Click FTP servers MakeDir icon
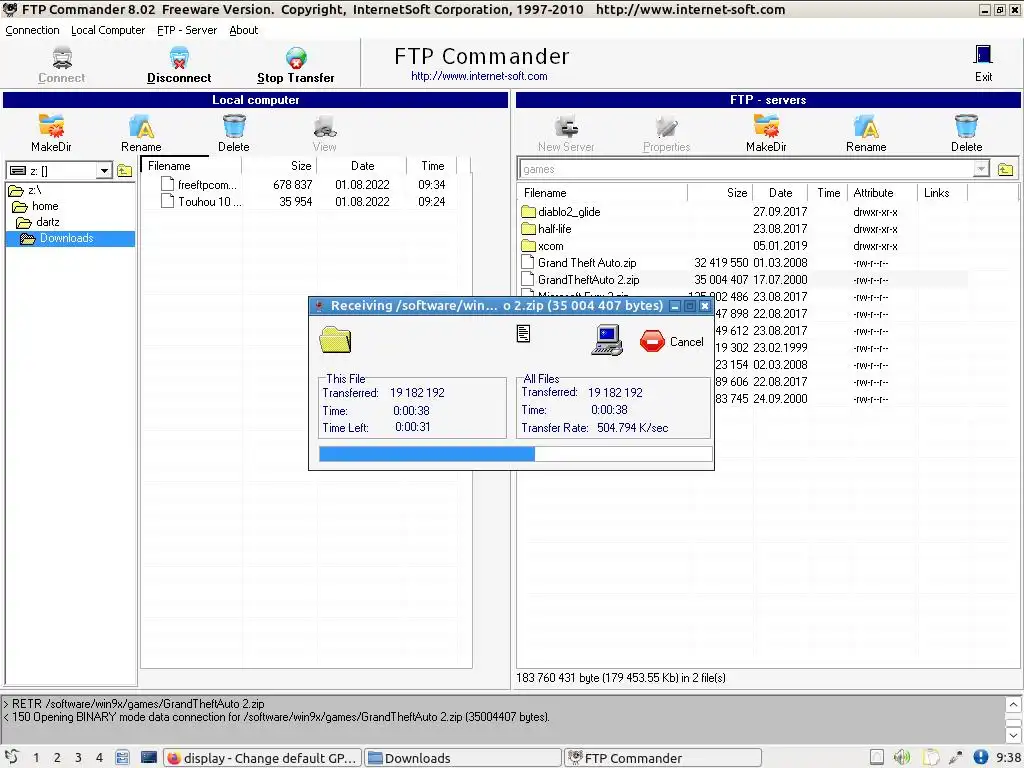This screenshot has height=768, width=1024. point(766,126)
